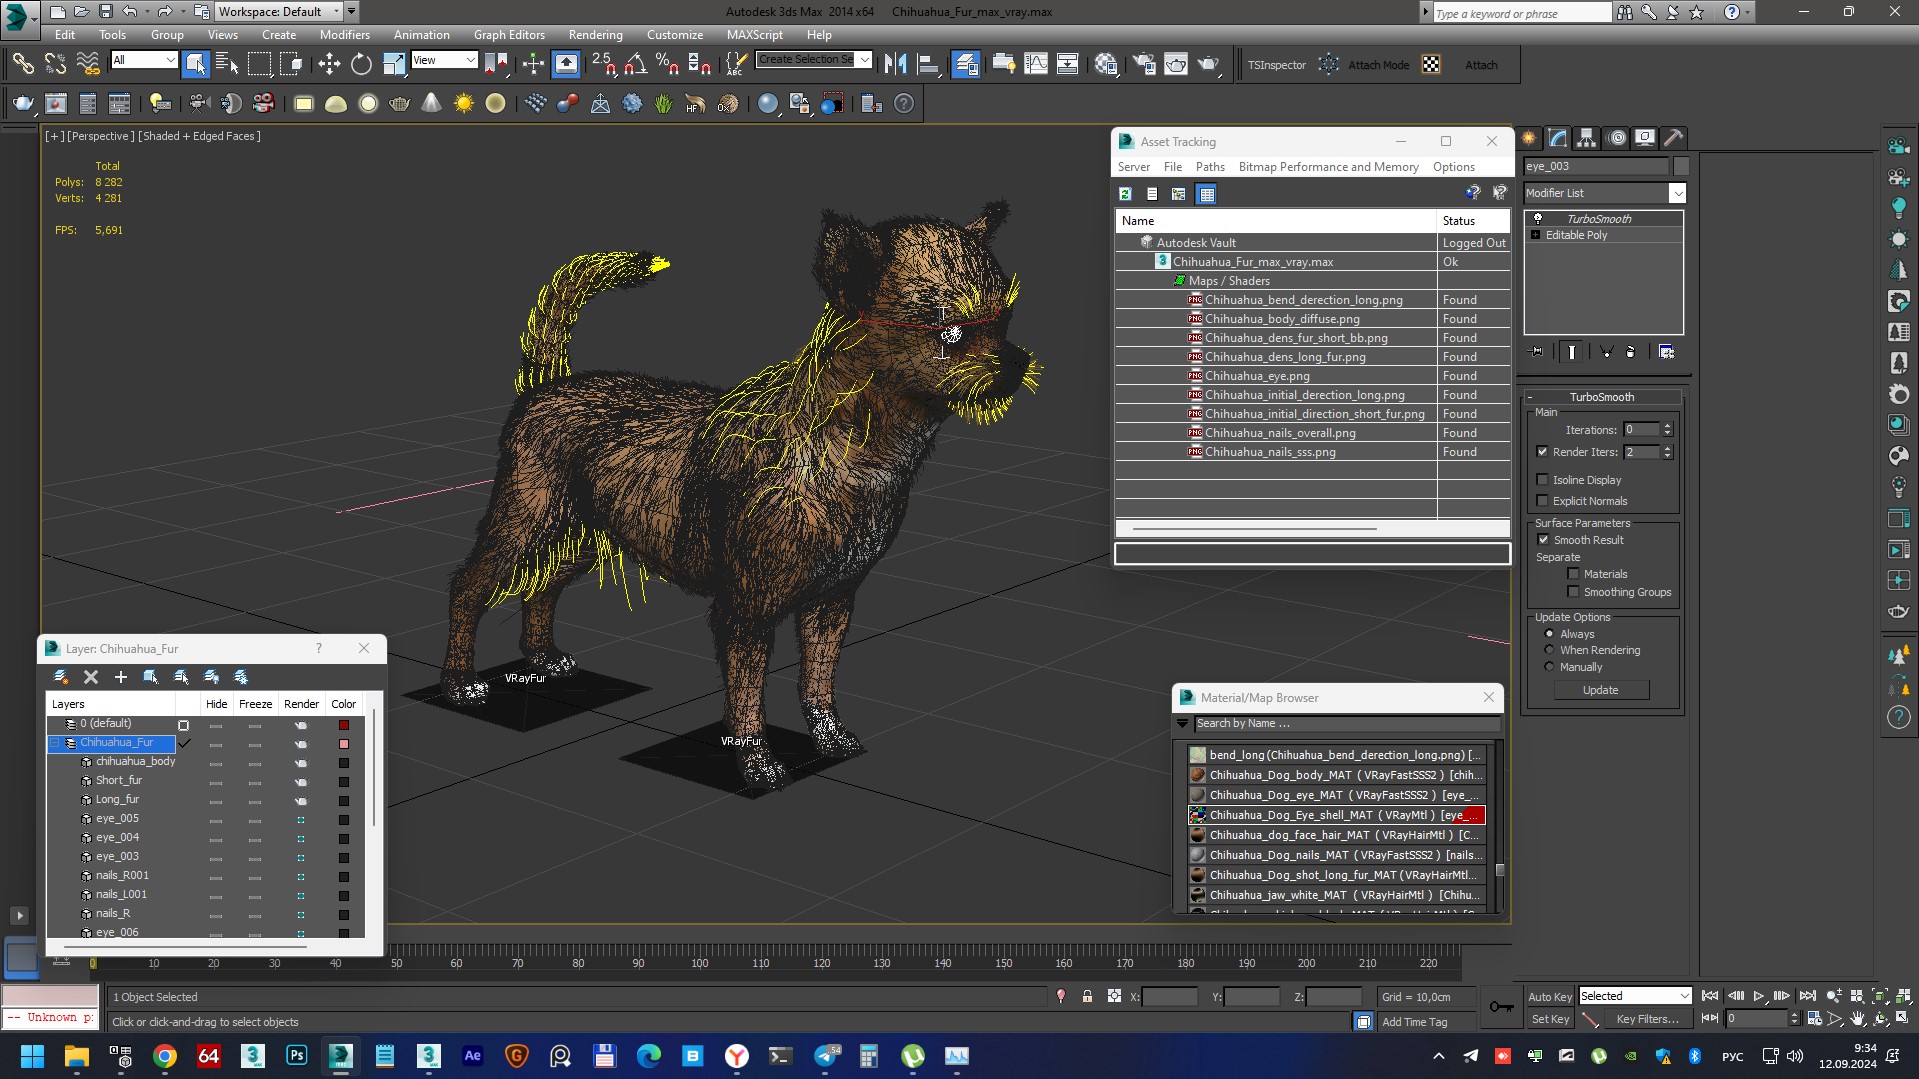Open Select by Name tool
Image resolution: width=1919 pixels, height=1079 pixels.
227,65
